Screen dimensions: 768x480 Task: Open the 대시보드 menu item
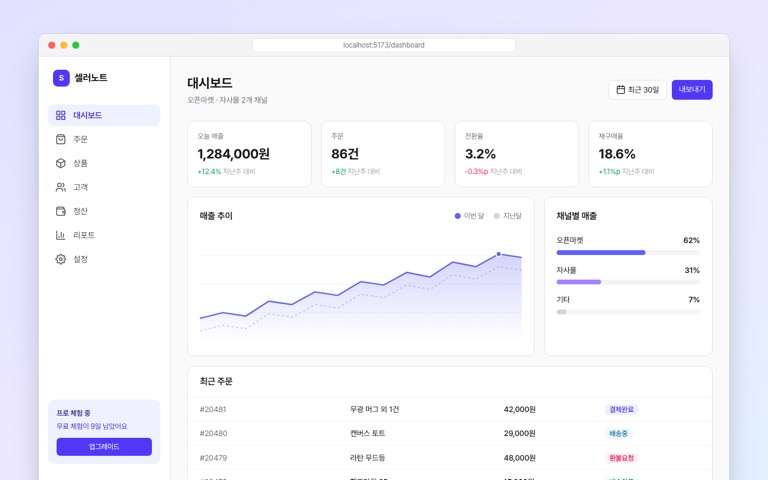104,115
